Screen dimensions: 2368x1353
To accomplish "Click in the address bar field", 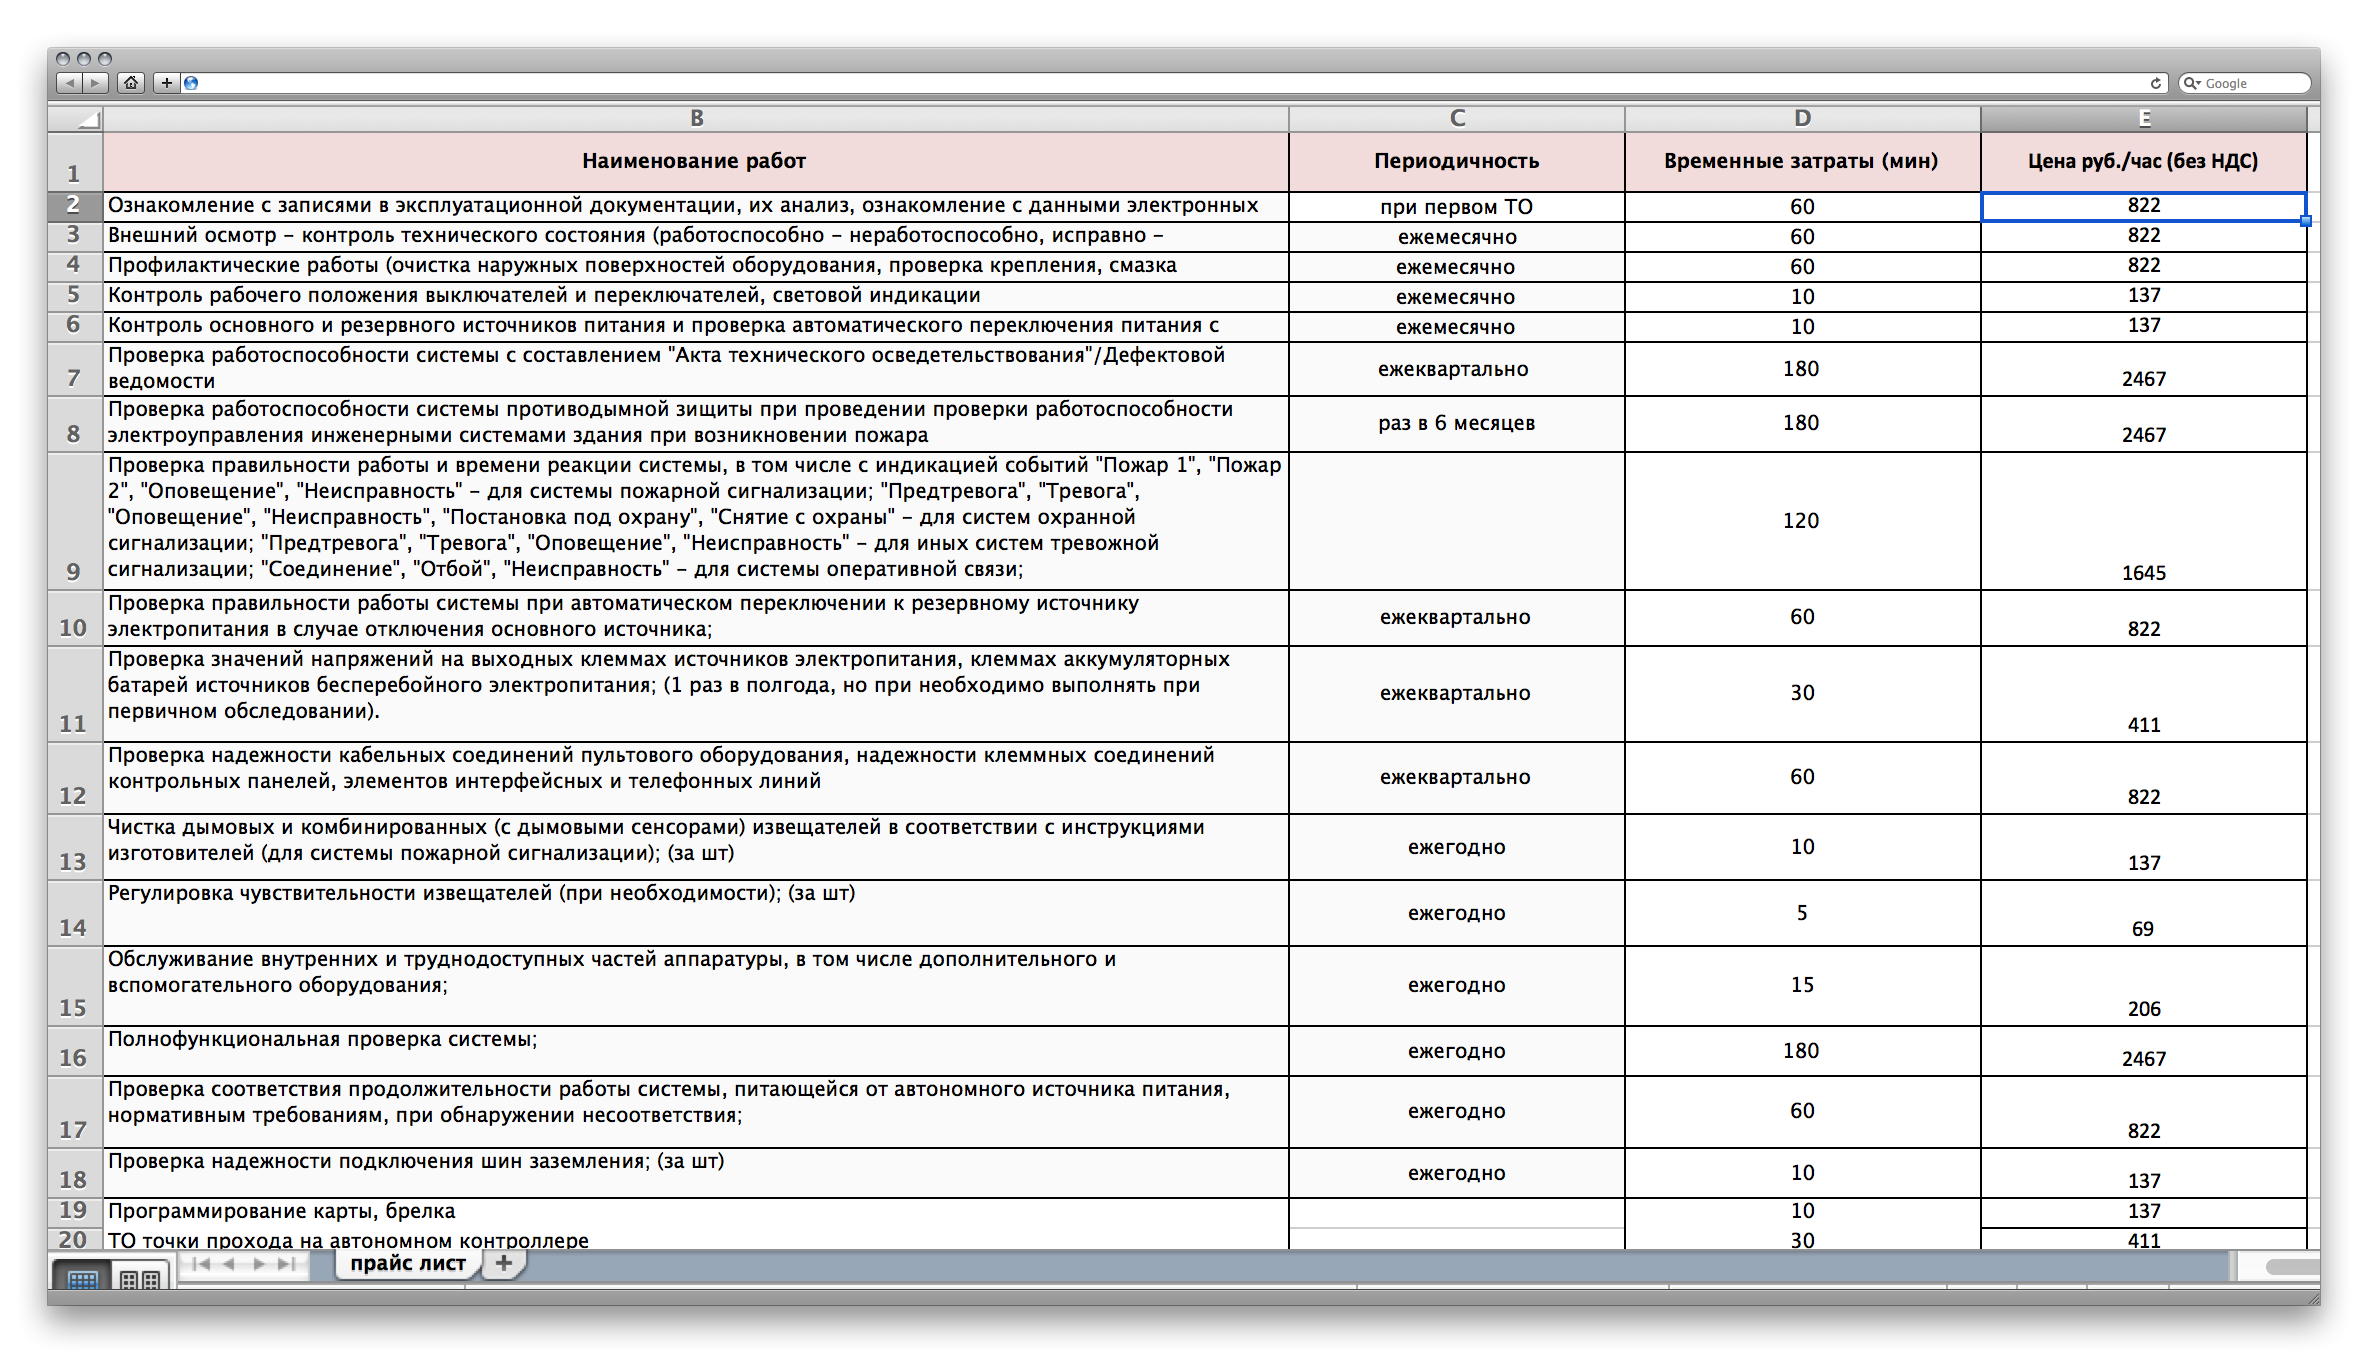I will click(x=1175, y=83).
